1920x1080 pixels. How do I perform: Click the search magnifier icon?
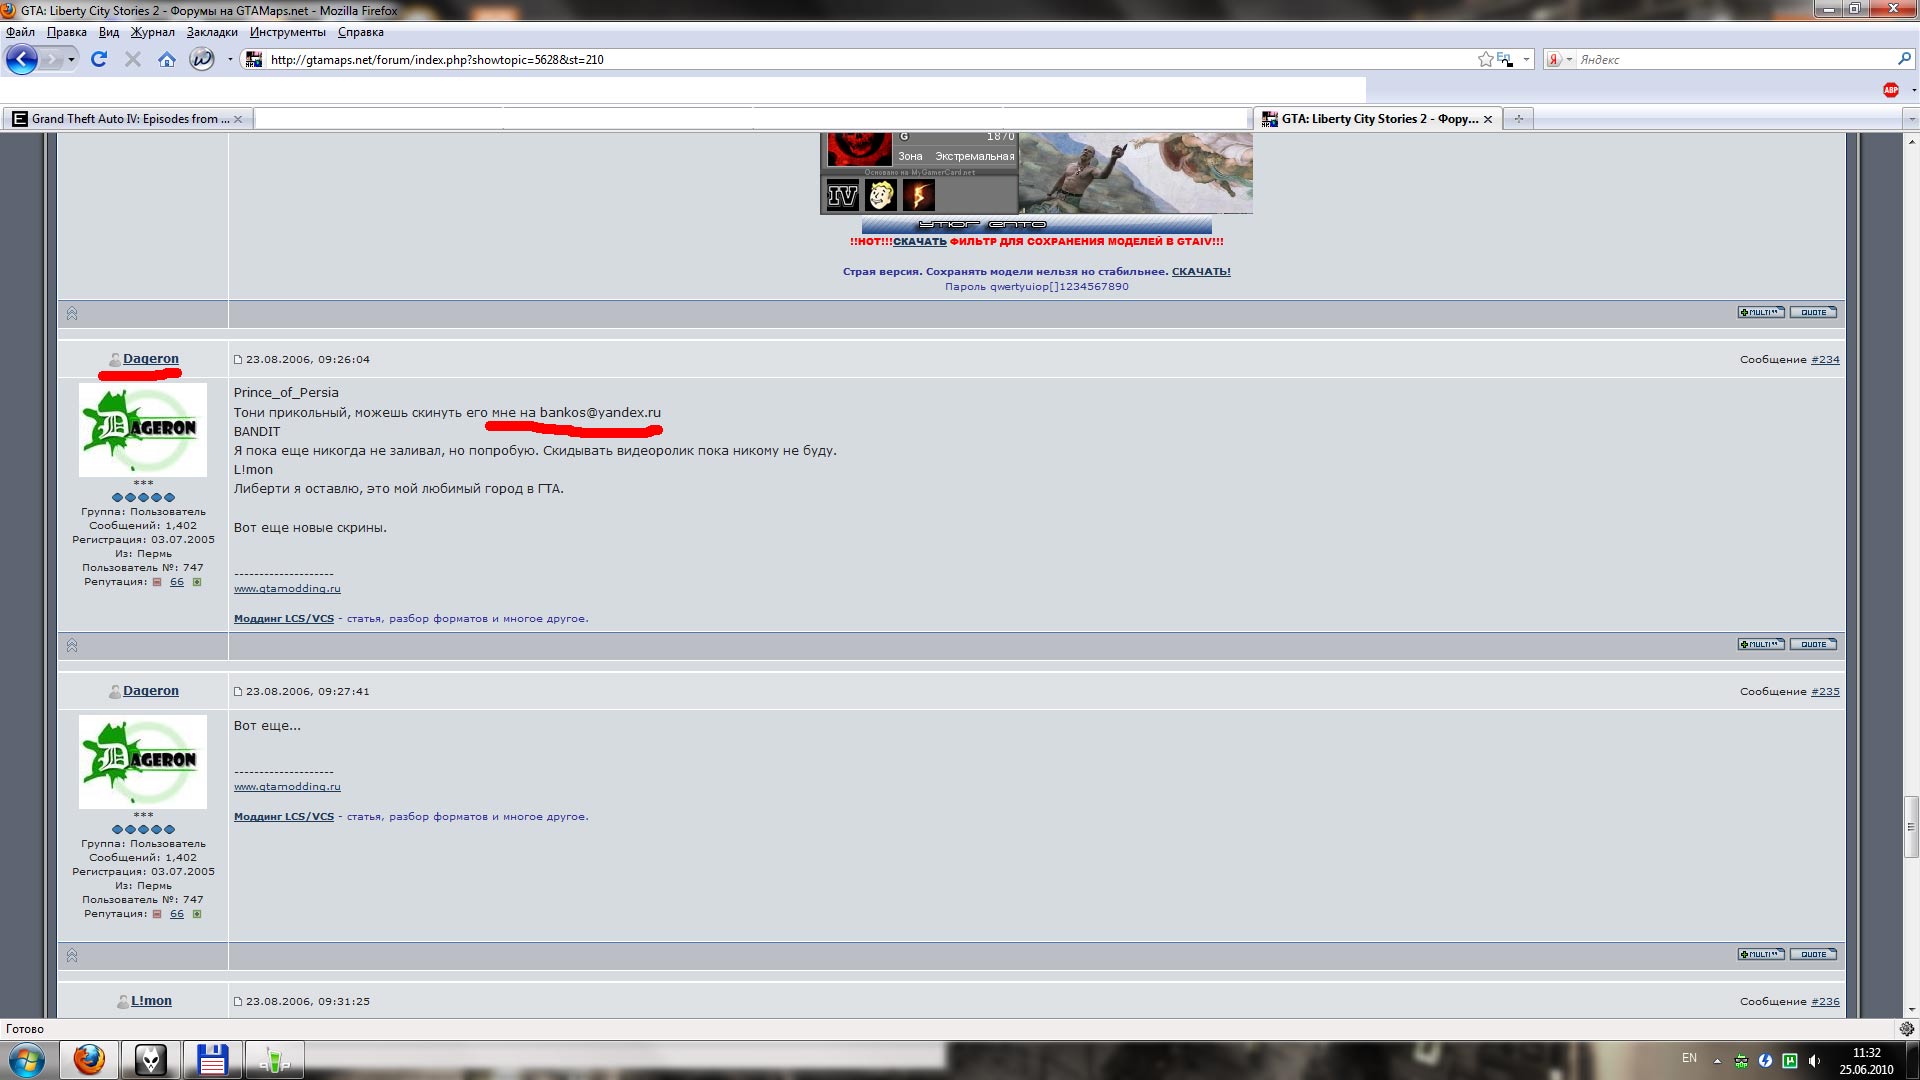[x=1904, y=59]
